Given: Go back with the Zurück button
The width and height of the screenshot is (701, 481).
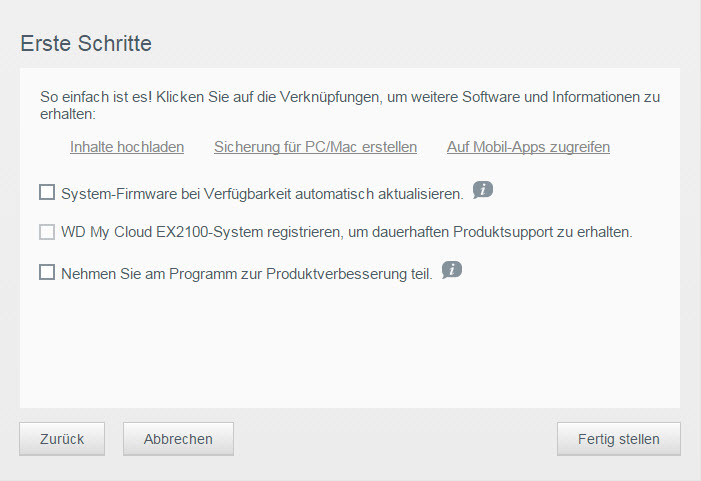Looking at the screenshot, I should pos(62,439).
